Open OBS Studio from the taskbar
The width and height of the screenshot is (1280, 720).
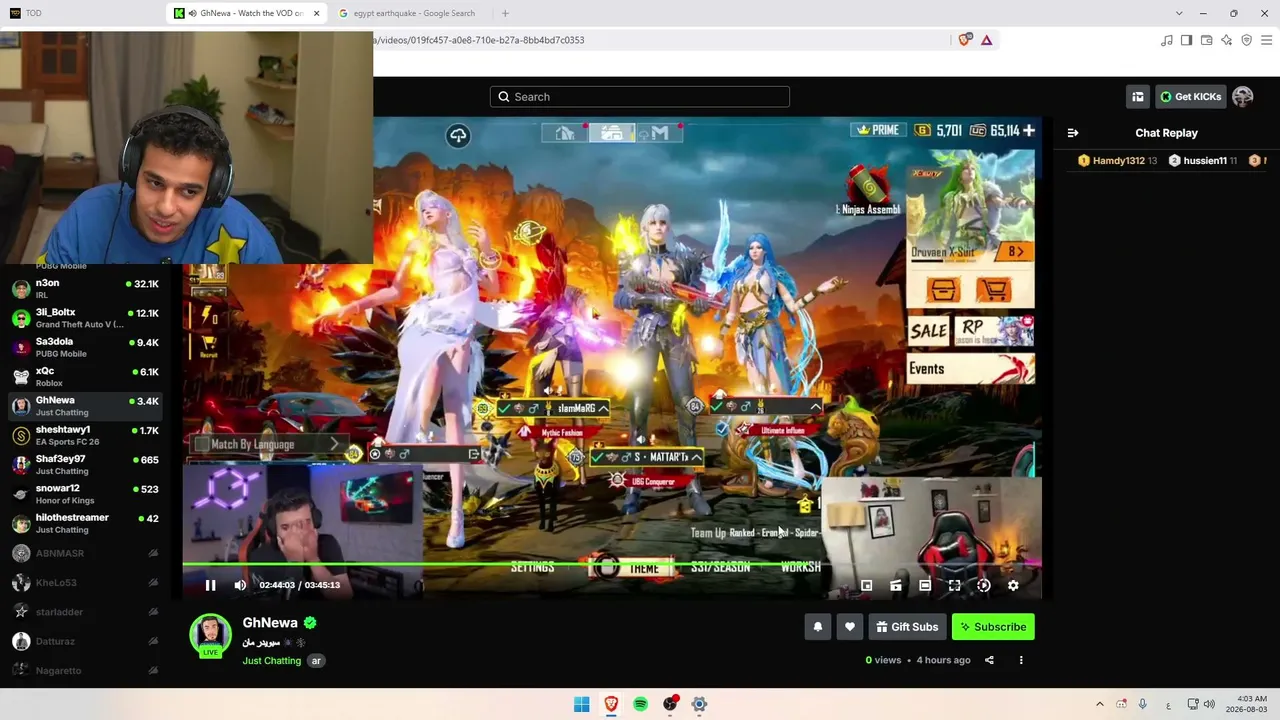[x=670, y=704]
